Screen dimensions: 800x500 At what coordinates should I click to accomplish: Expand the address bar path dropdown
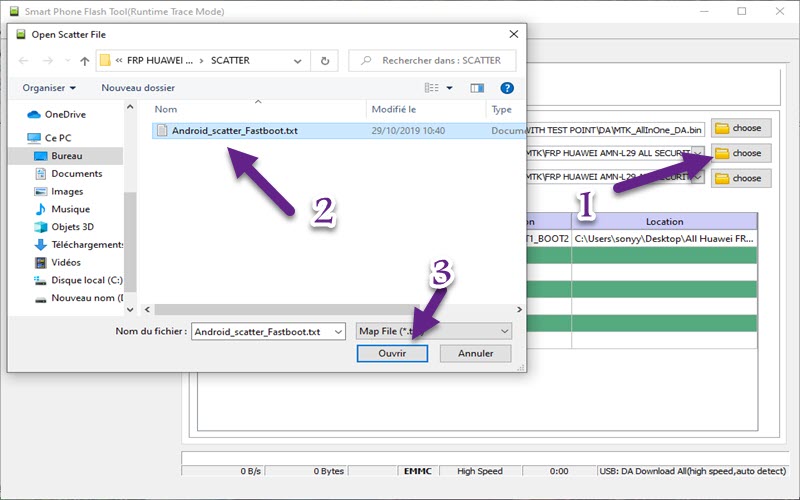pos(297,61)
